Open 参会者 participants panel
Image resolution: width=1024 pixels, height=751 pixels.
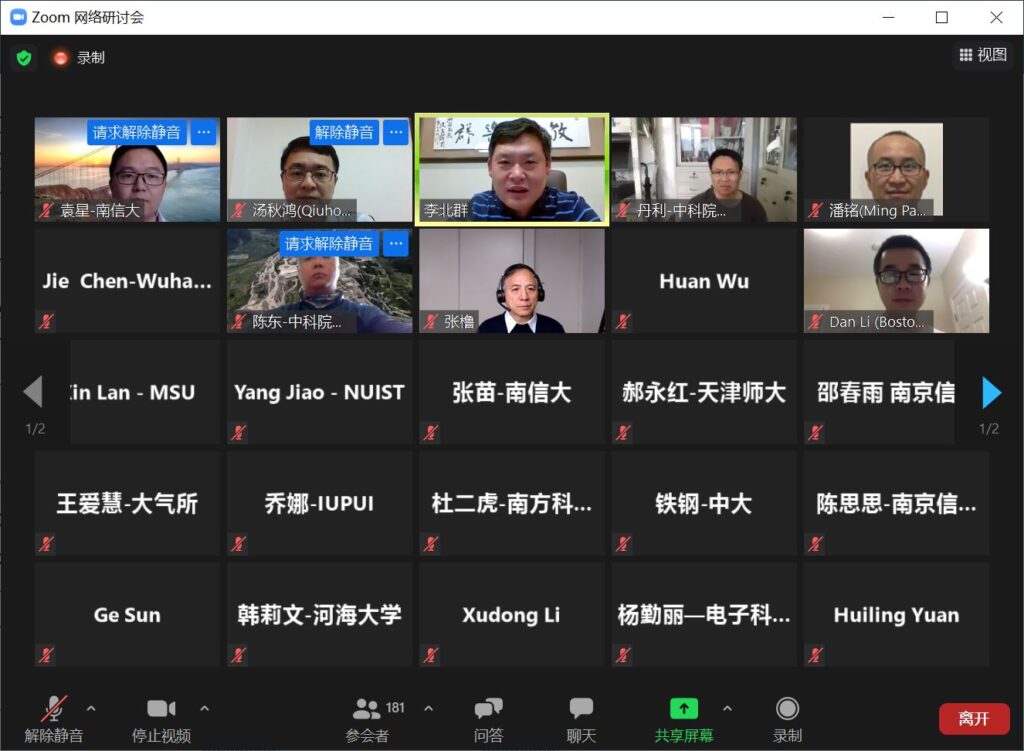367,718
